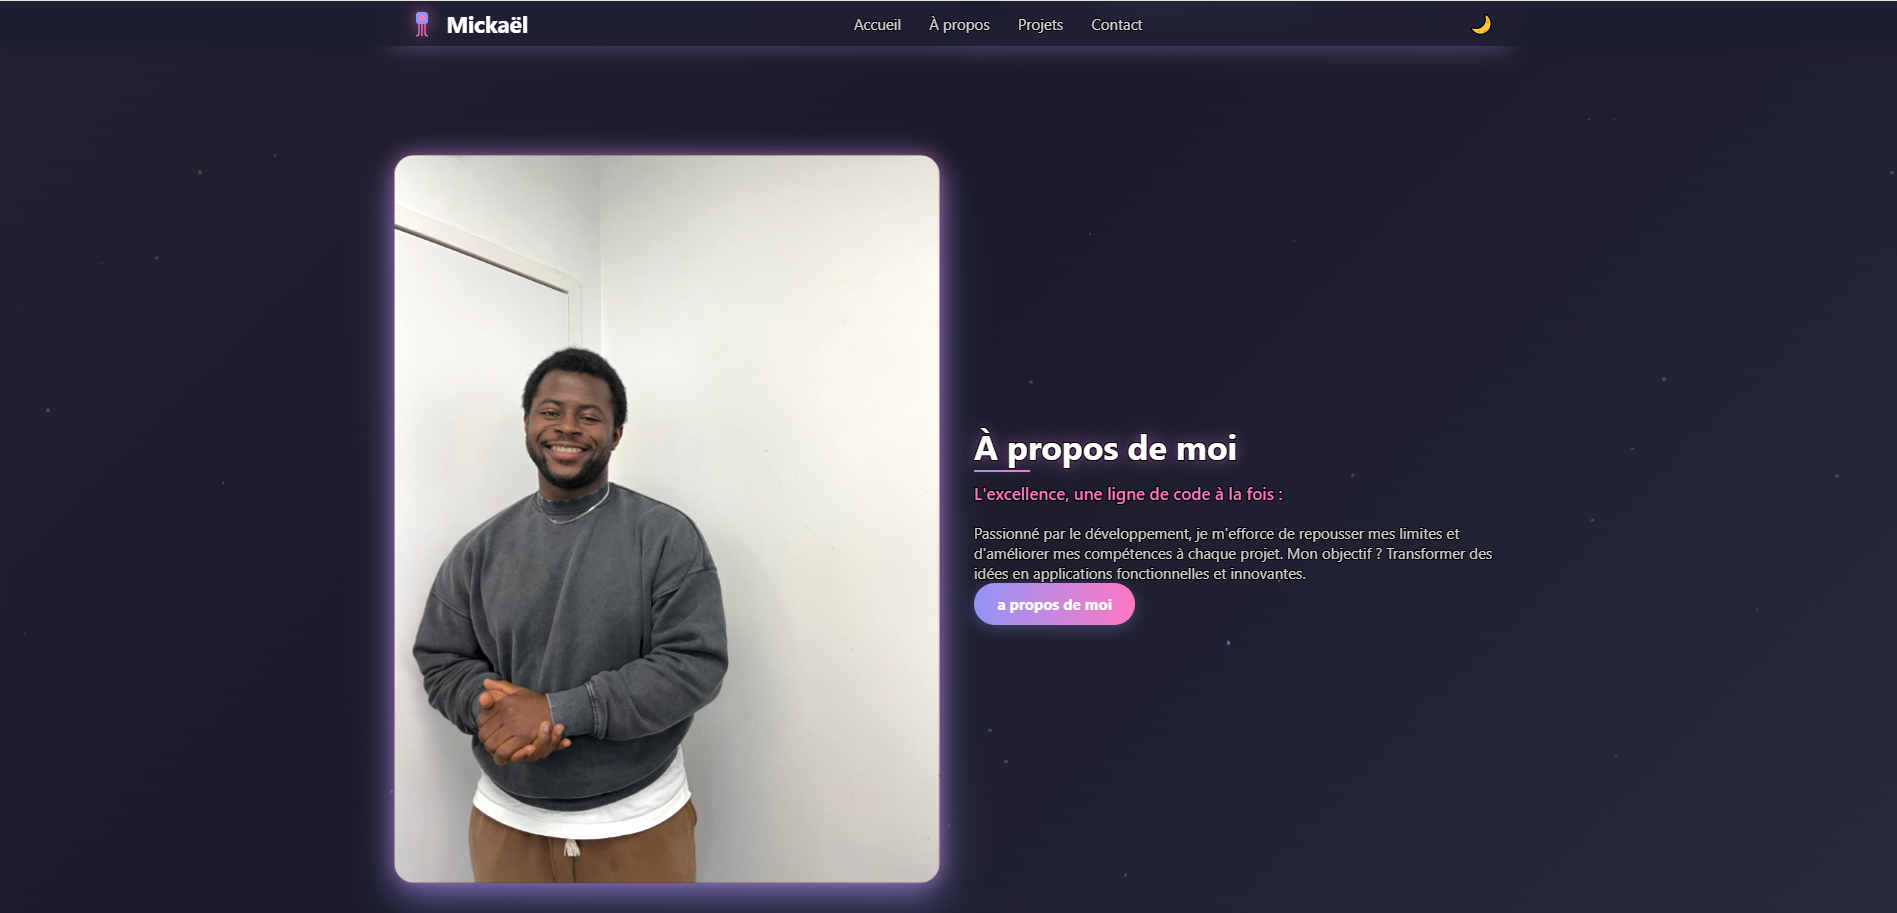Screen dimensions: 1897x913
Task: Select Contact in the navigation bar
Action: 1116,25
